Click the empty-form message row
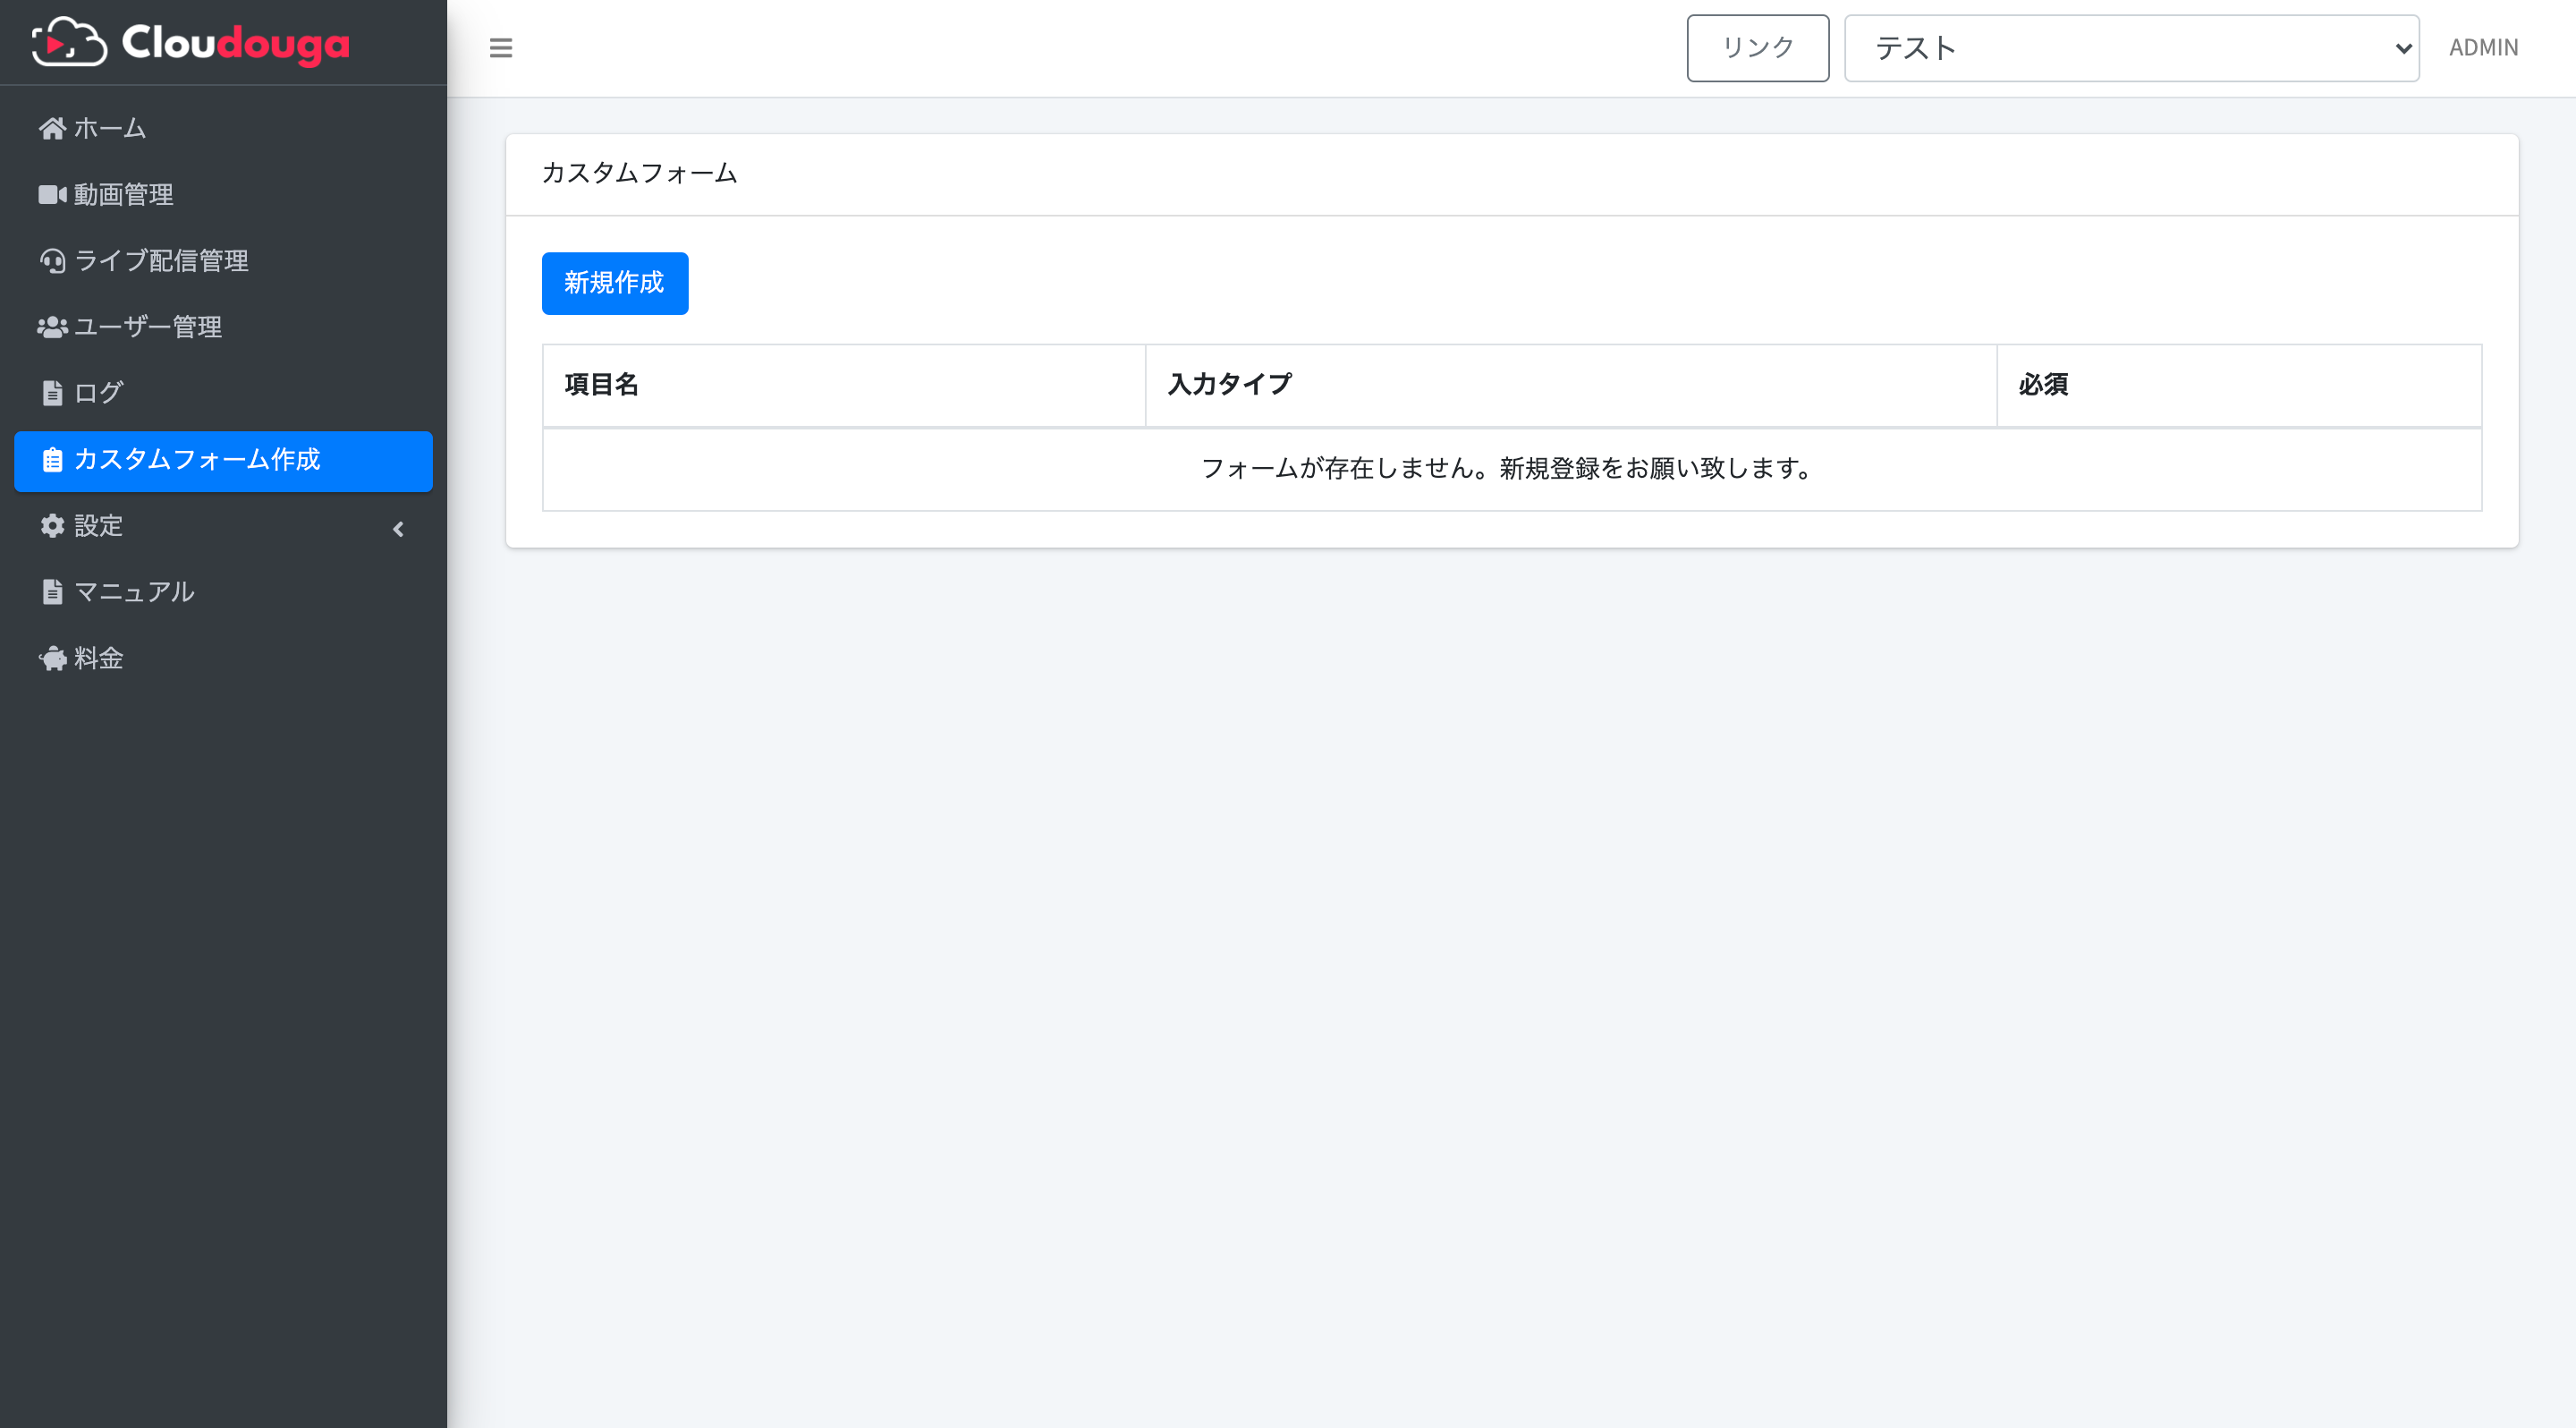Image resolution: width=2576 pixels, height=1428 pixels. 1511,469
